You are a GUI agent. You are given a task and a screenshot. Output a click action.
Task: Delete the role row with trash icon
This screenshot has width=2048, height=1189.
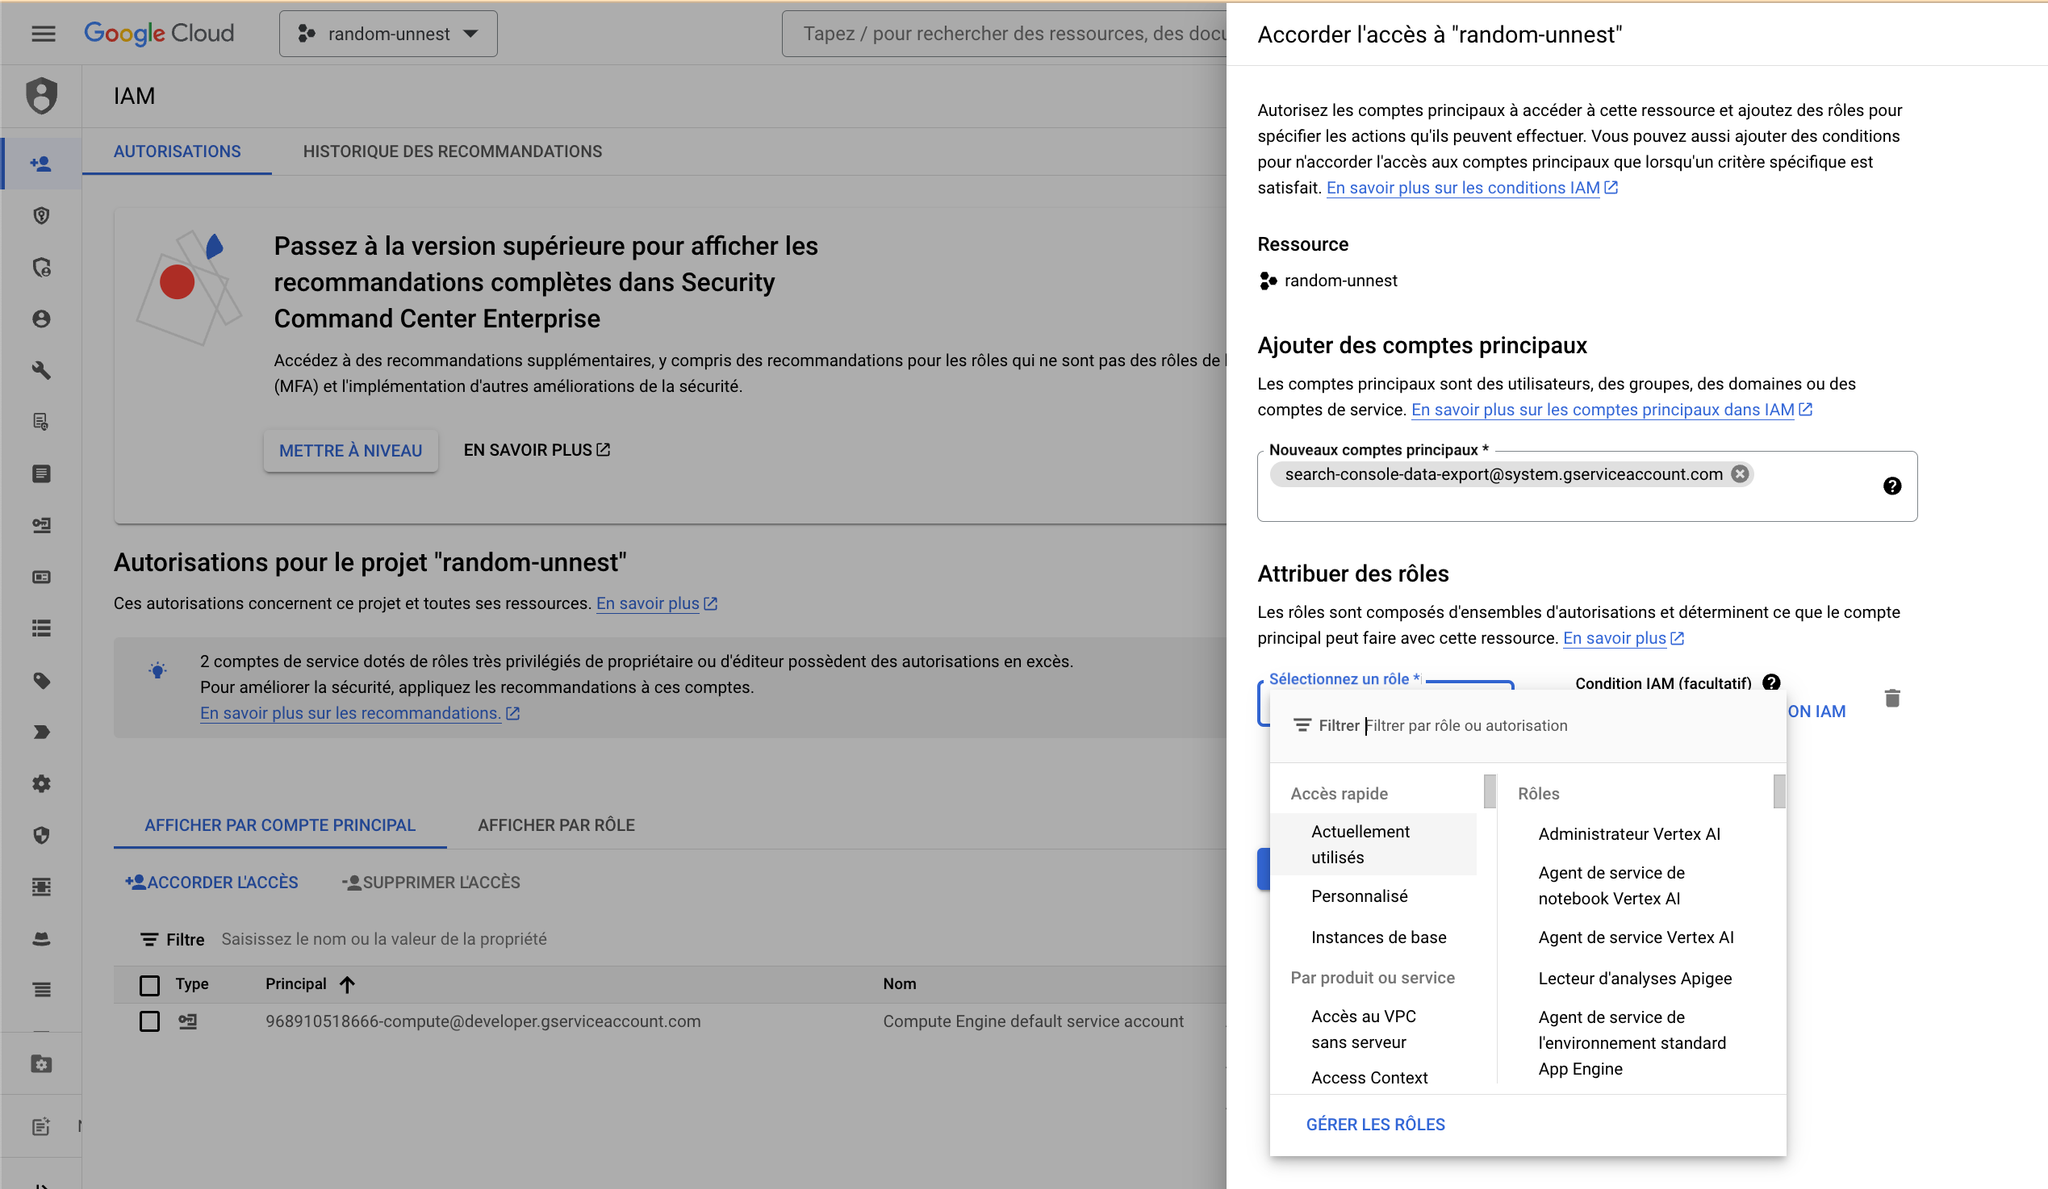click(1892, 698)
